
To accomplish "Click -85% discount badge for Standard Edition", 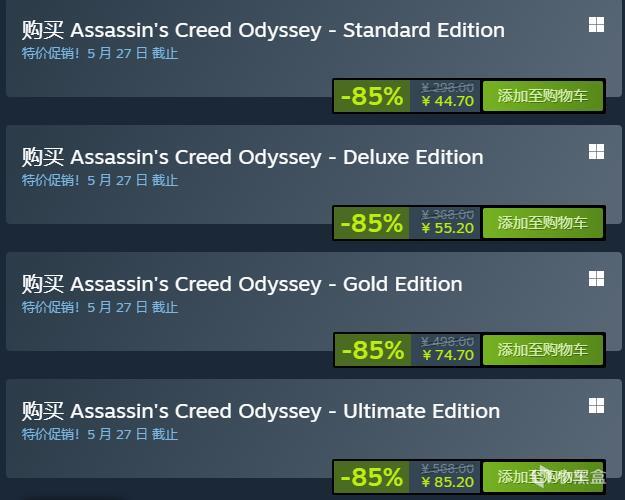I will tap(372, 96).
